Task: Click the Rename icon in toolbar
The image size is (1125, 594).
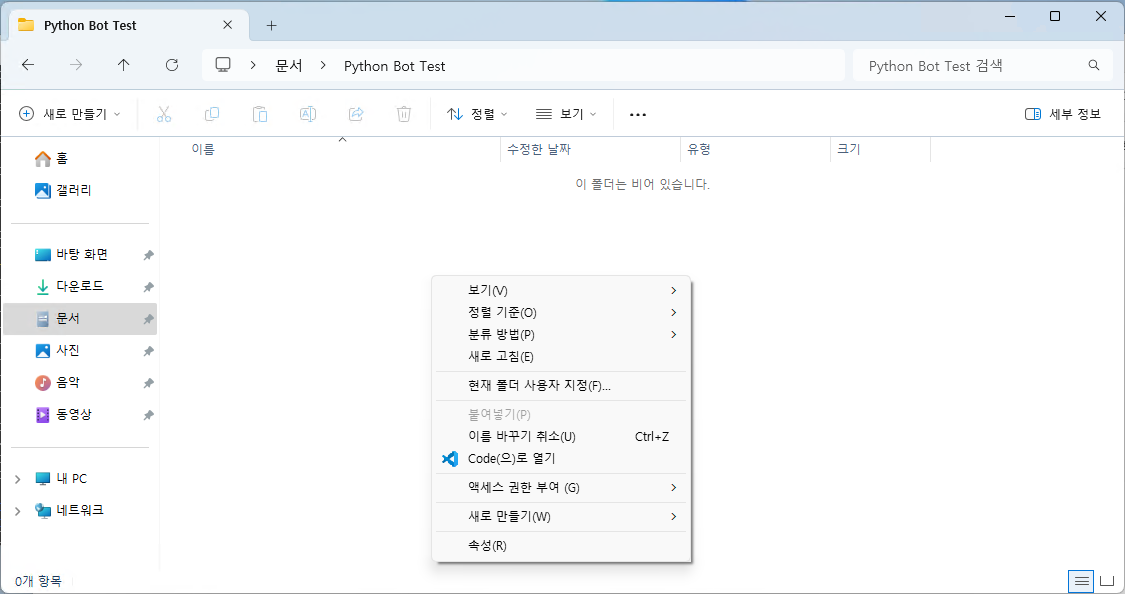Action: click(x=308, y=114)
